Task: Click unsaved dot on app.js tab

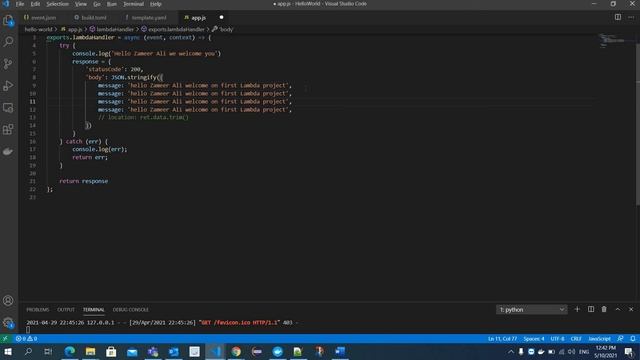Action: tap(222, 18)
